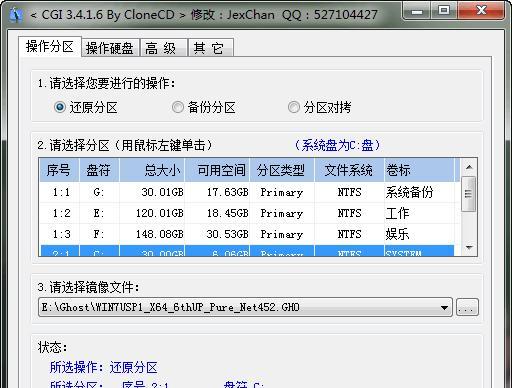
Task: Select partition 1:3 F: 娱乐 row
Action: coord(247,234)
